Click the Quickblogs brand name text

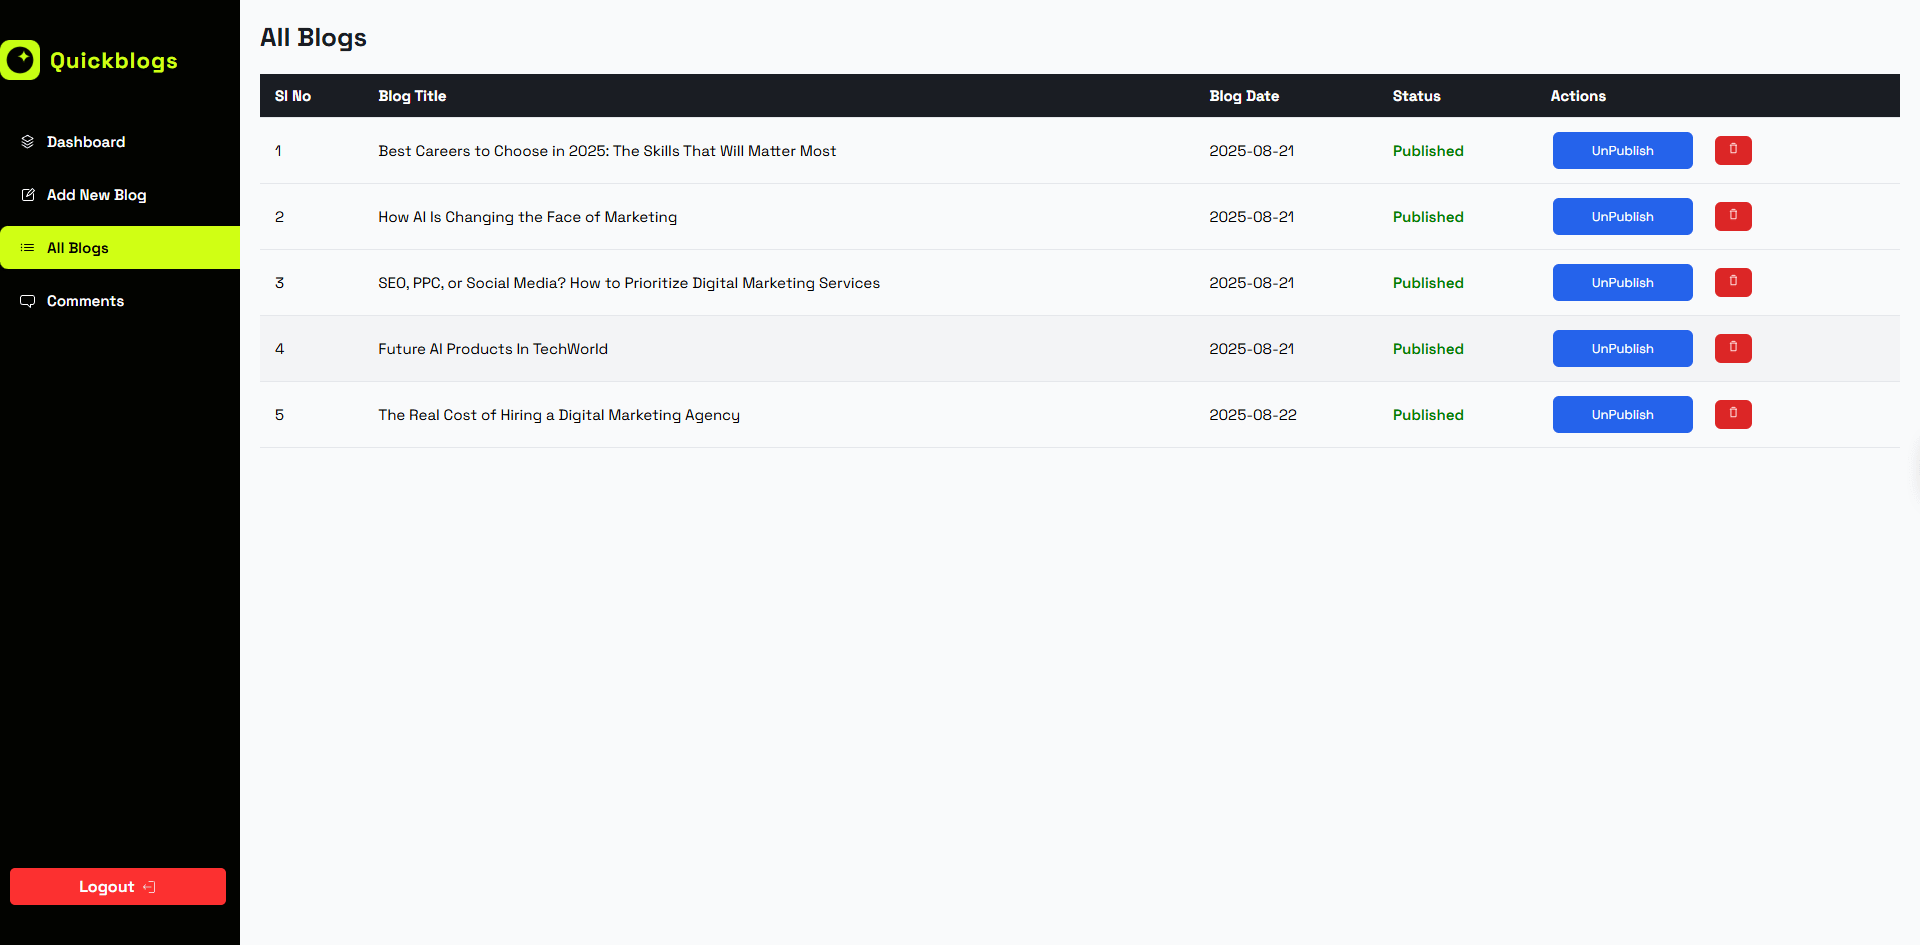coord(114,61)
